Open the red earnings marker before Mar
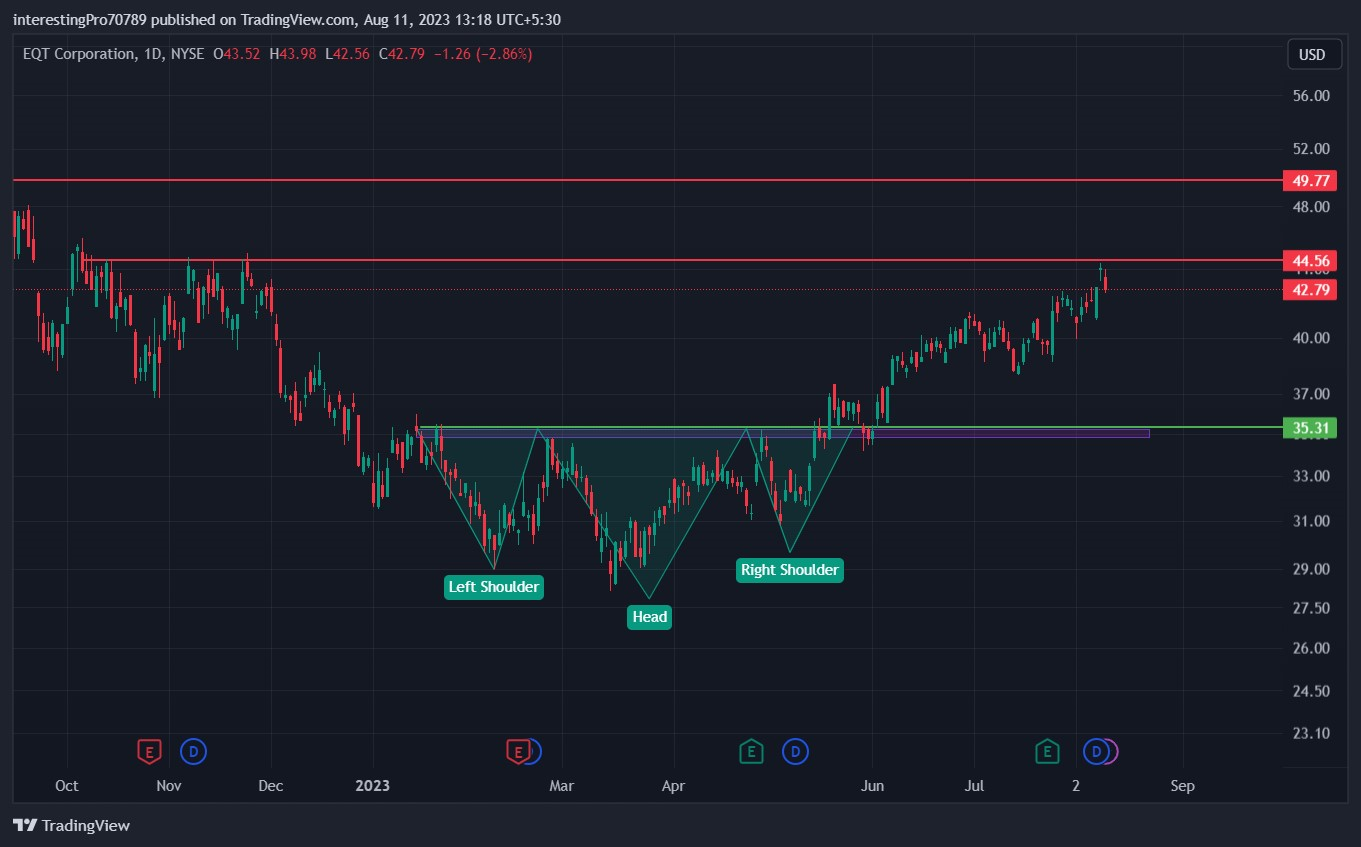Screen dimensions: 1361x847 518,751
